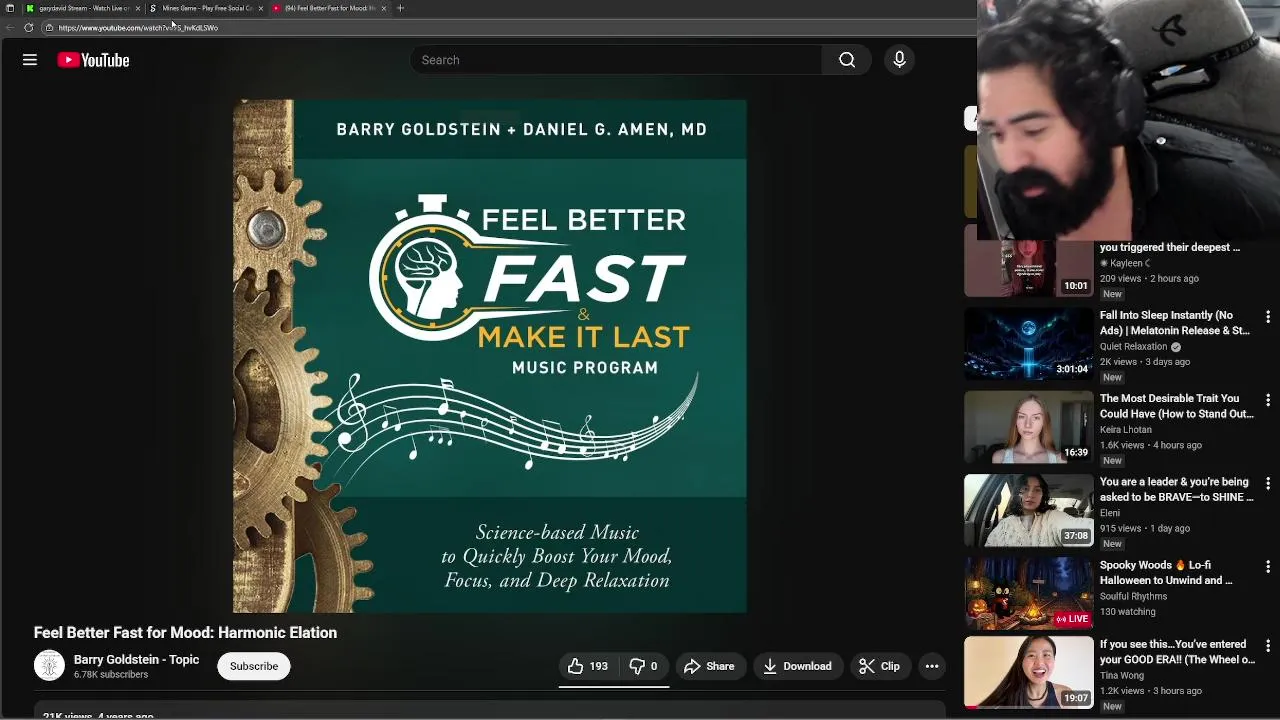Share the video
This screenshot has width=1280, height=720.
tap(709, 666)
